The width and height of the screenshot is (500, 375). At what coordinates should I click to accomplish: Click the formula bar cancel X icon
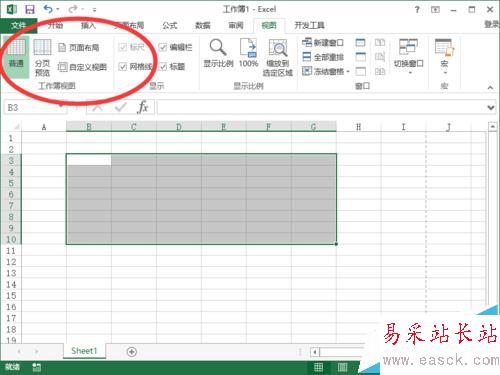pyautogui.click(x=98, y=107)
